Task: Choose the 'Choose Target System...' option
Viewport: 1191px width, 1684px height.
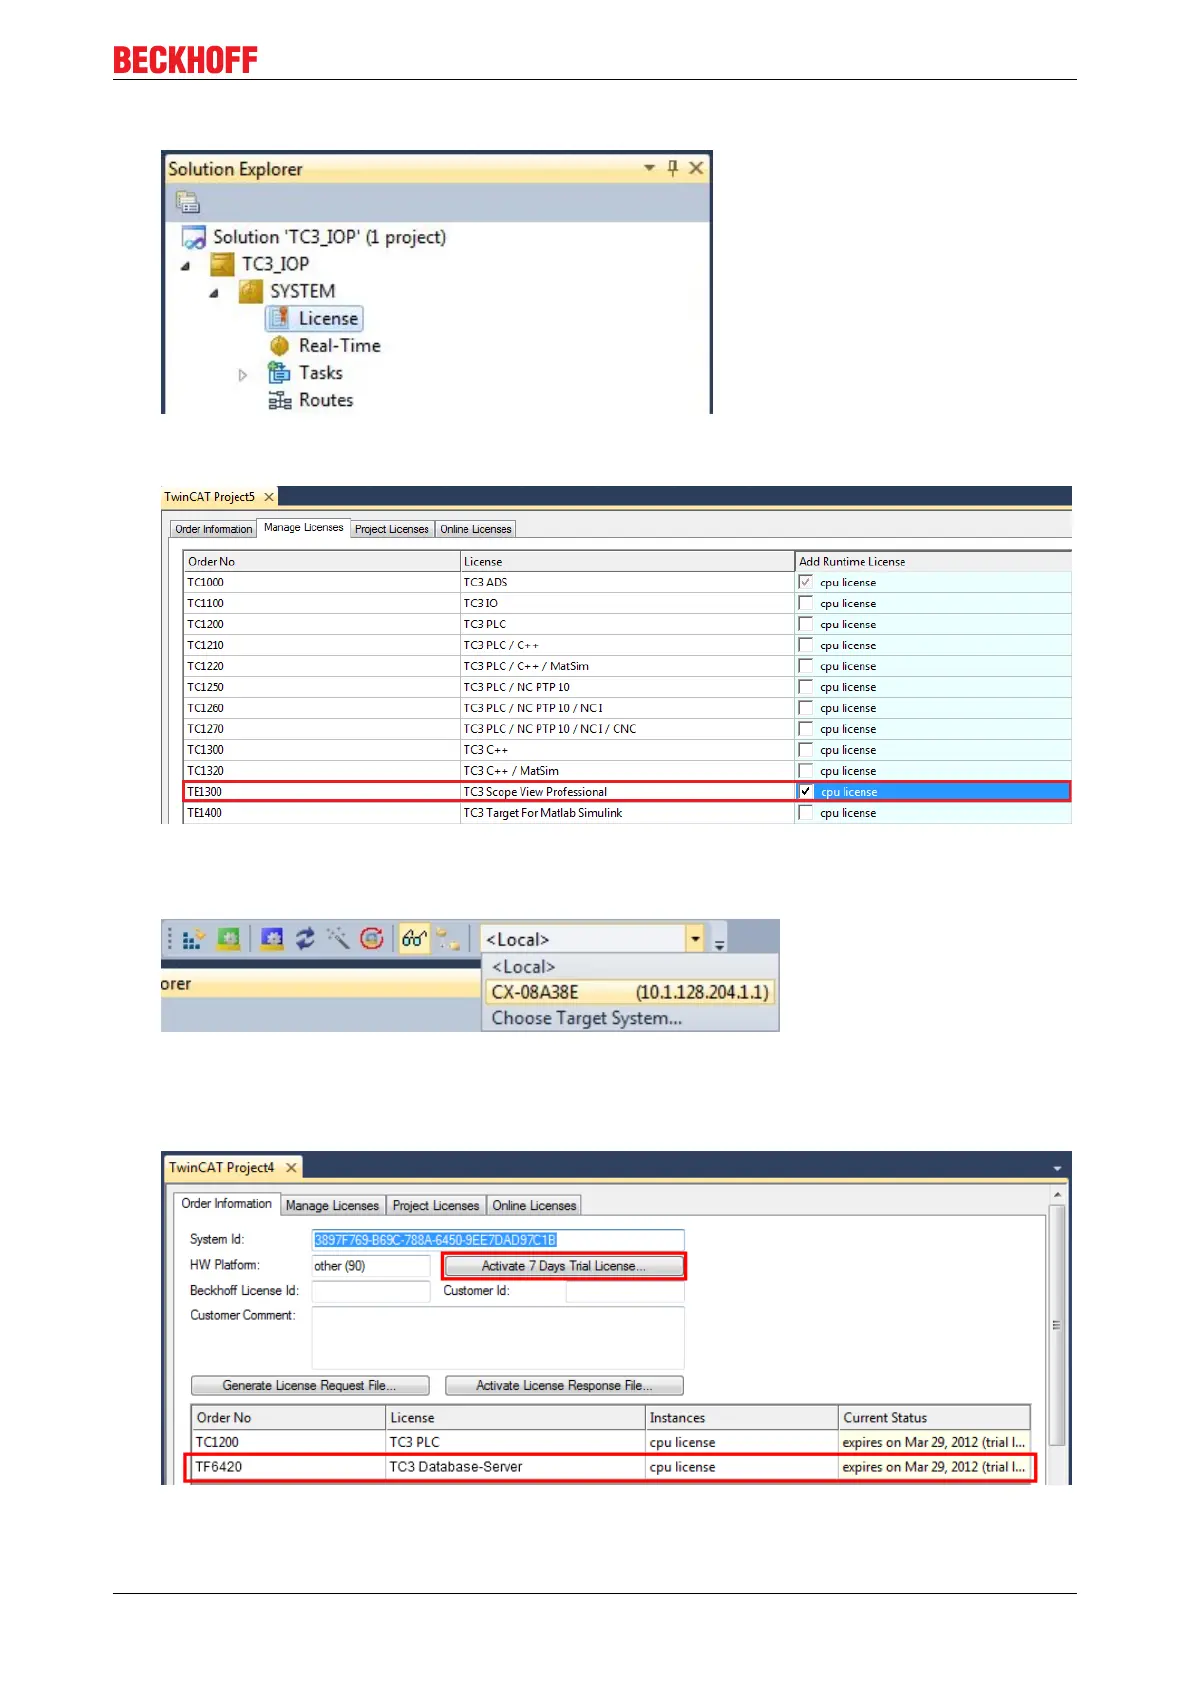Action: coord(628,1018)
